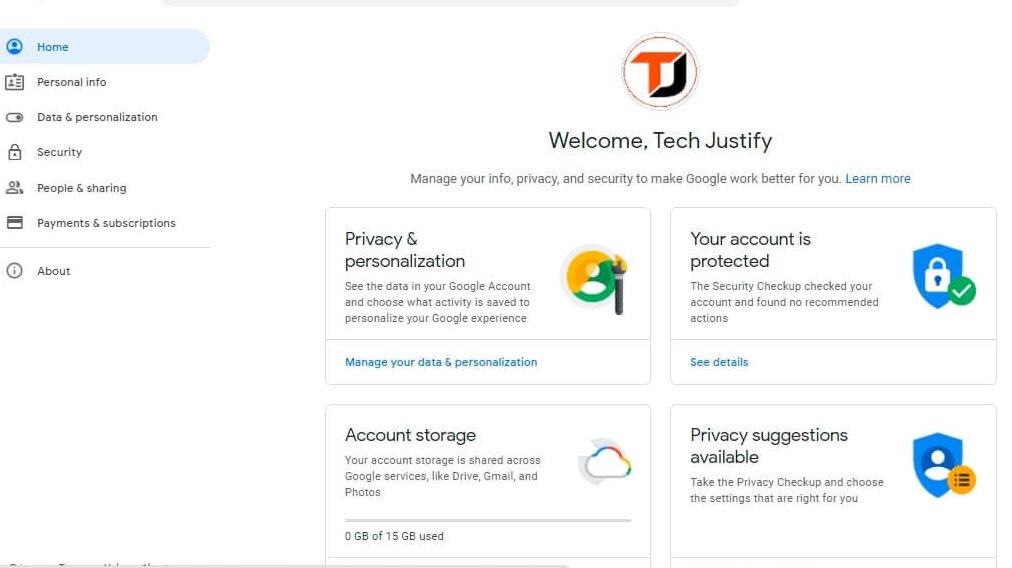Viewport: 1012px width, 568px height.
Task: Click the privacy & personalization illustration icon
Action: click(594, 278)
